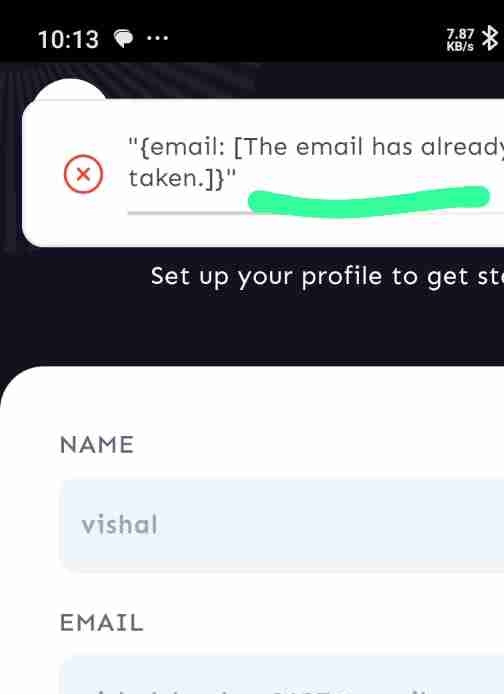Tap the email already taken error message
Image resolution: width=504 pixels, height=694 pixels.
[x=316, y=162]
